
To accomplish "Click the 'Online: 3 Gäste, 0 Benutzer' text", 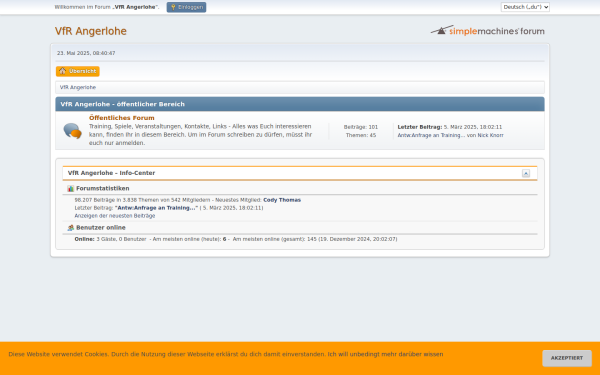I will coord(110,239).
